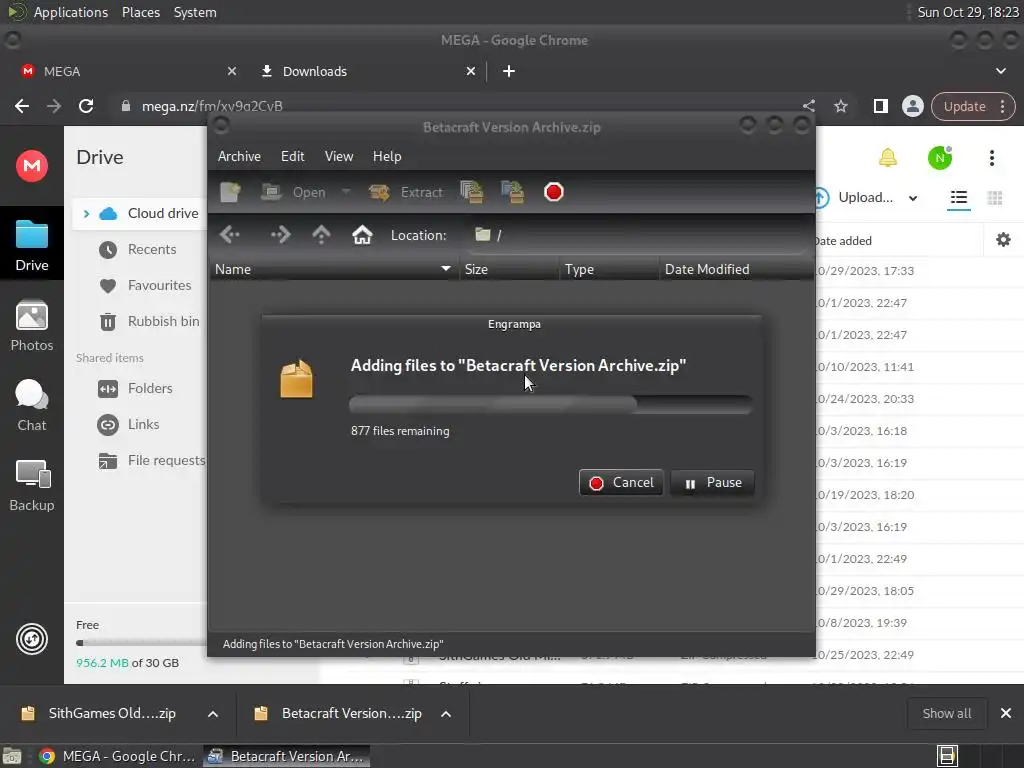
Task: Switch to the MEGA browser tab
Action: 124,71
